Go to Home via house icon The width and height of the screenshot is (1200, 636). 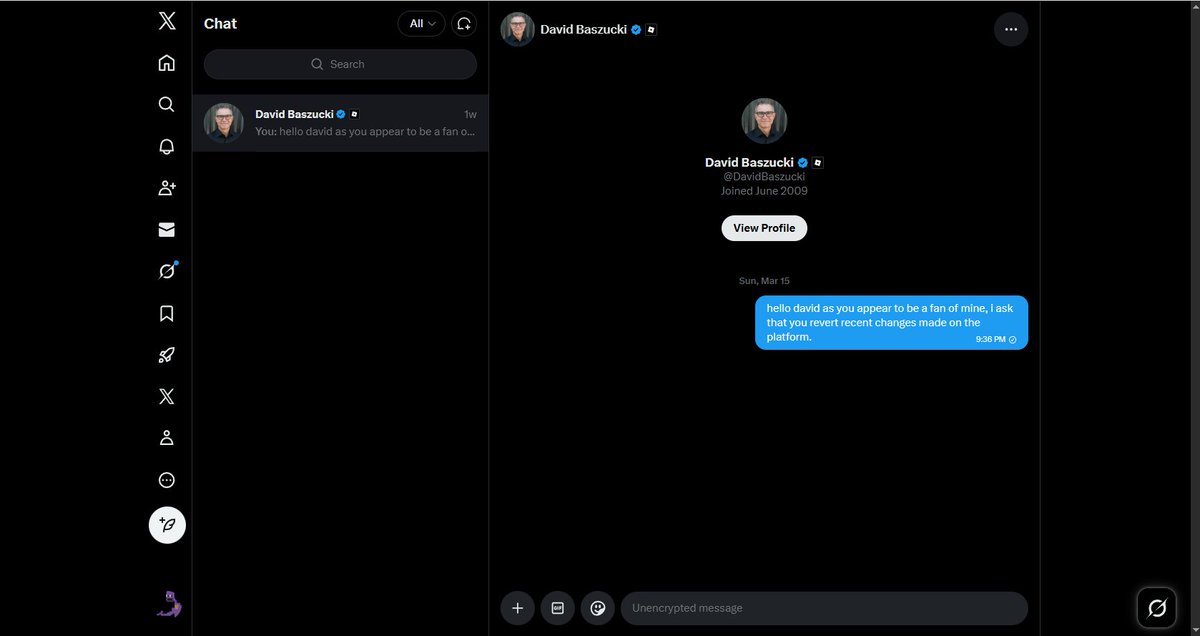click(167, 63)
